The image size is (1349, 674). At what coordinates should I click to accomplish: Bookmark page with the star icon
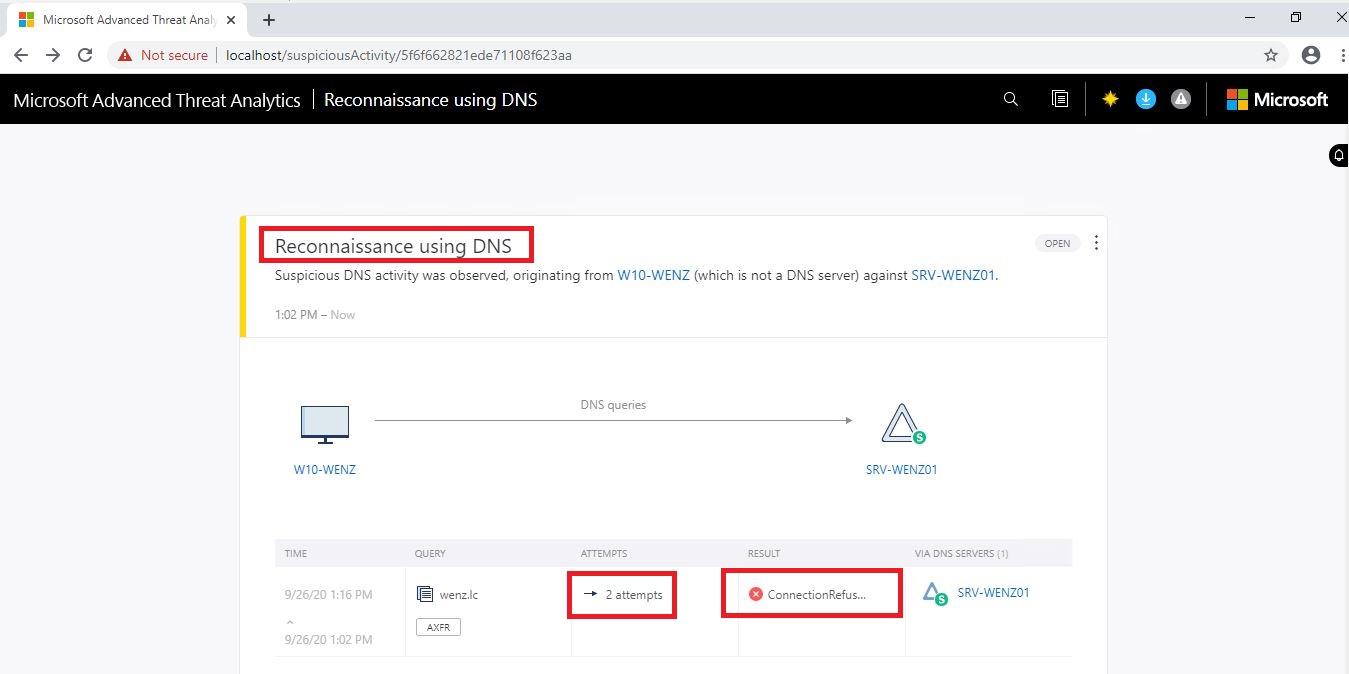pyautogui.click(x=1271, y=55)
